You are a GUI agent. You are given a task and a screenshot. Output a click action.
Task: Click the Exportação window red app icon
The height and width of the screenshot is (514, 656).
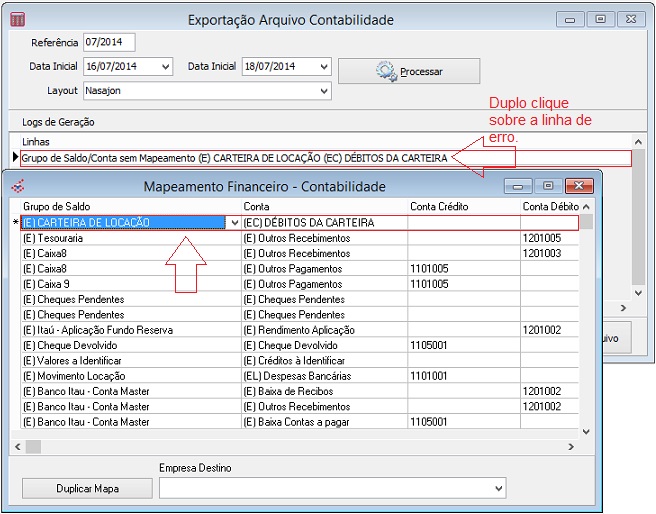coord(17,19)
